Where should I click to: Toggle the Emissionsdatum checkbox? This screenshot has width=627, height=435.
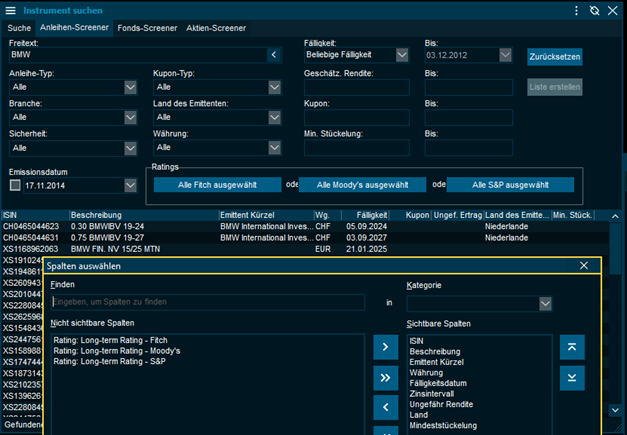tap(15, 185)
